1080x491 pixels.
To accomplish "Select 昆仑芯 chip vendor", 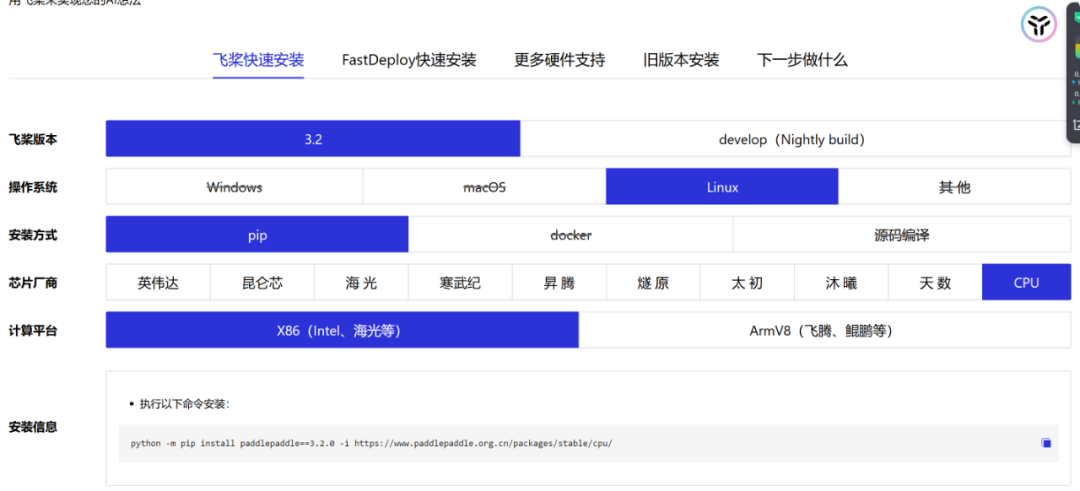I will [x=262, y=282].
